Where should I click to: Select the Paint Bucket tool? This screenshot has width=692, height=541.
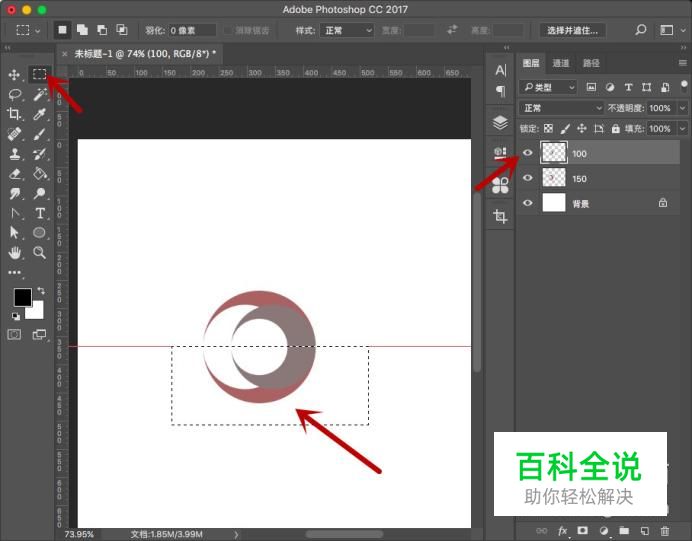pos(40,173)
